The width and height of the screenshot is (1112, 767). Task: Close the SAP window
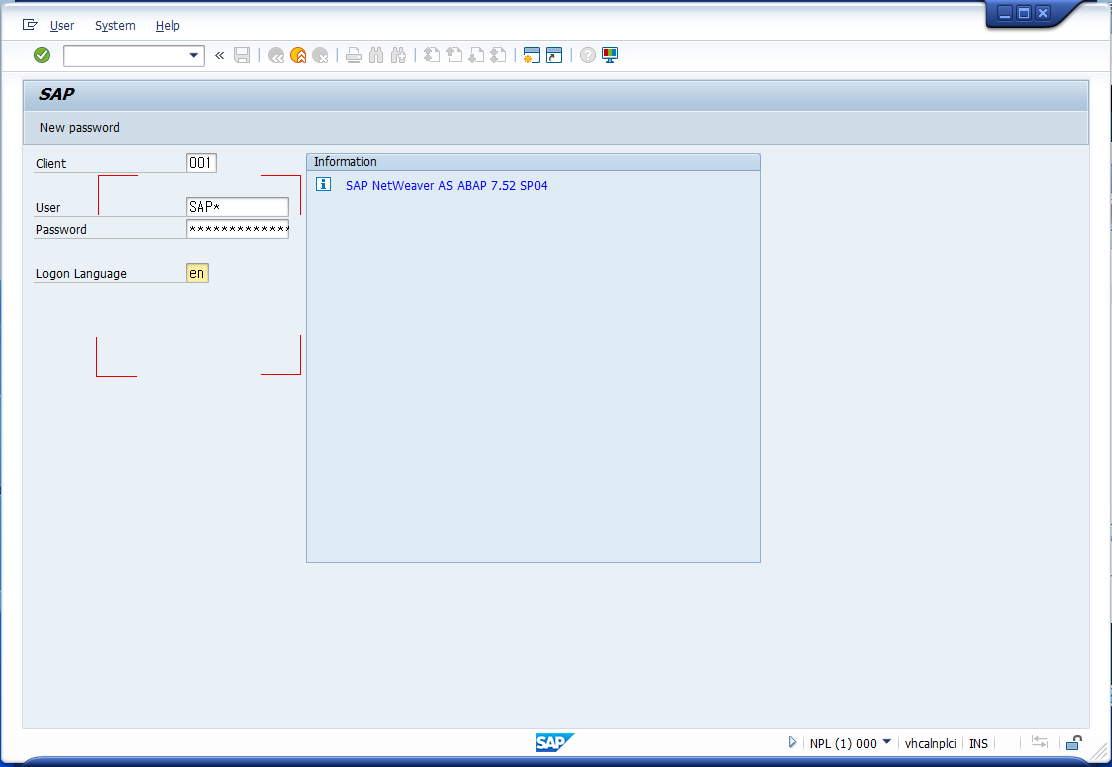(x=1042, y=13)
